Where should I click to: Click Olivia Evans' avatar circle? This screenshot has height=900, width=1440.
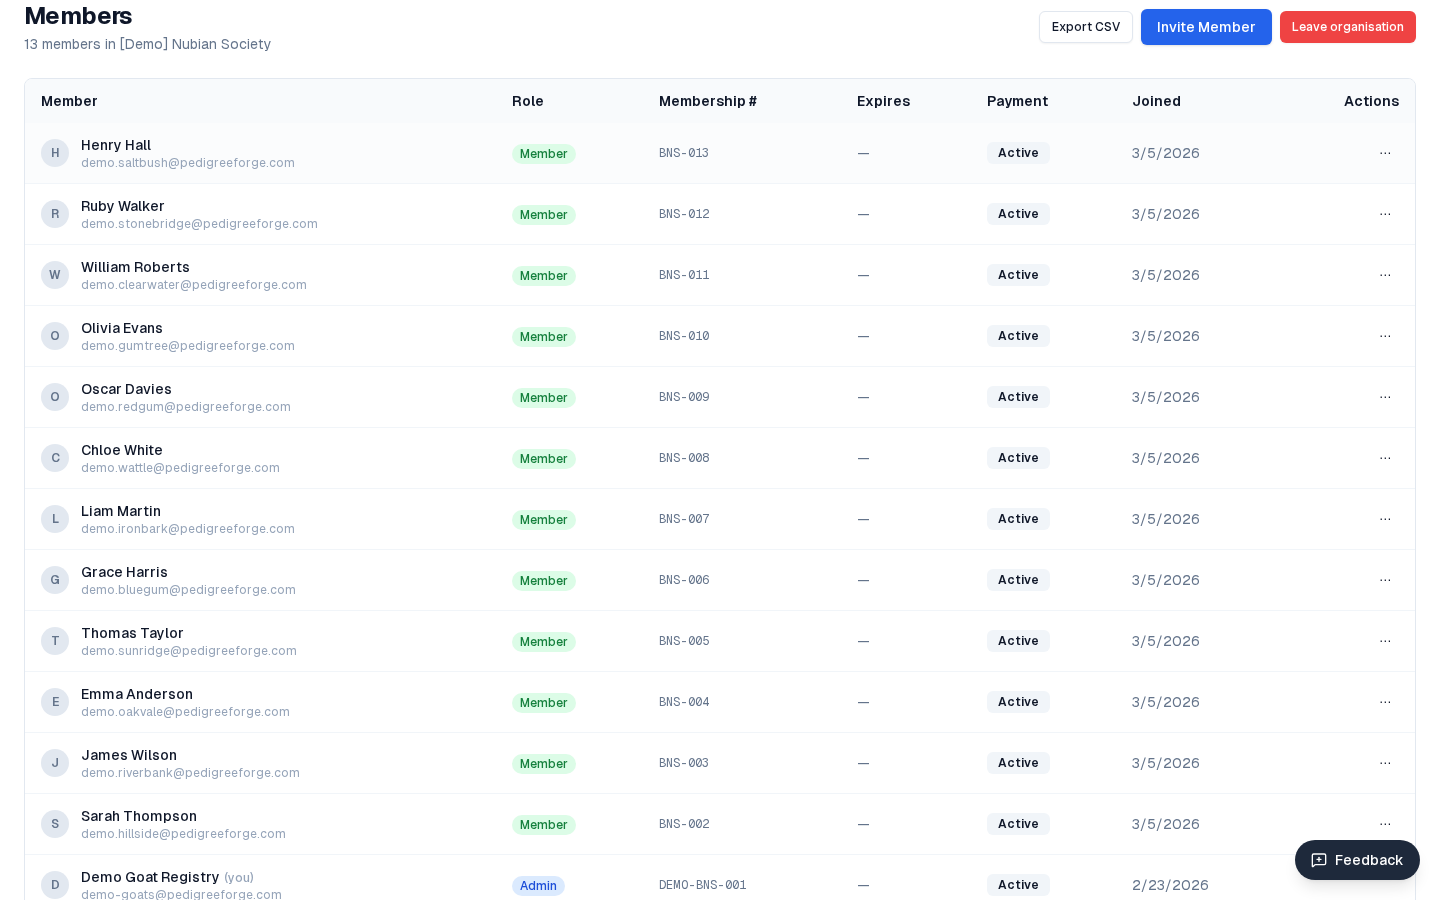tap(55, 336)
